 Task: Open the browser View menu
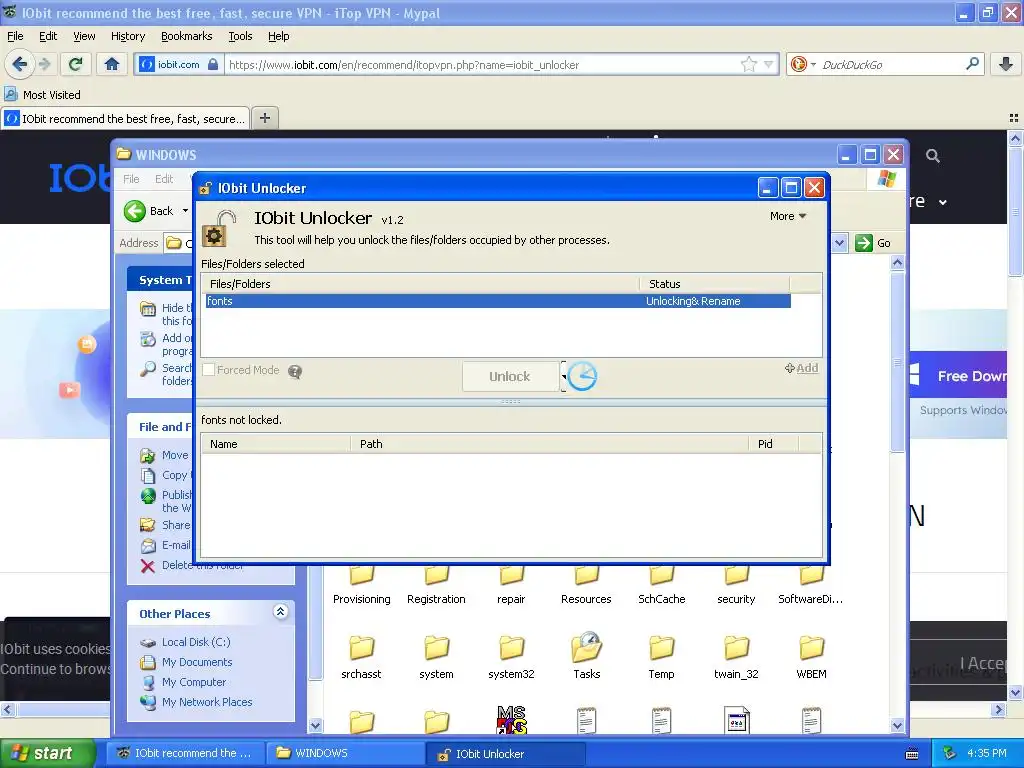tap(84, 36)
